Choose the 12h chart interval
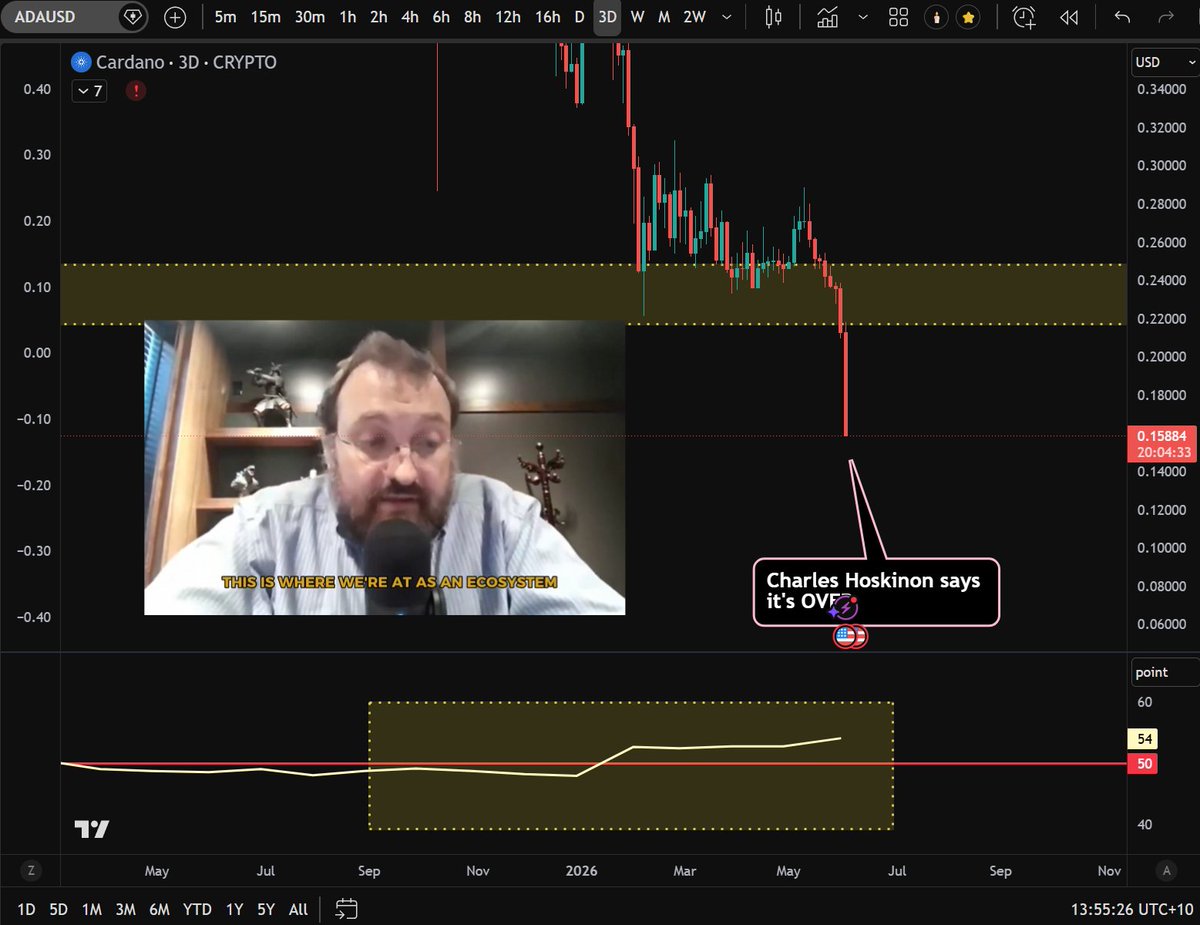1200x925 pixels. 508,17
